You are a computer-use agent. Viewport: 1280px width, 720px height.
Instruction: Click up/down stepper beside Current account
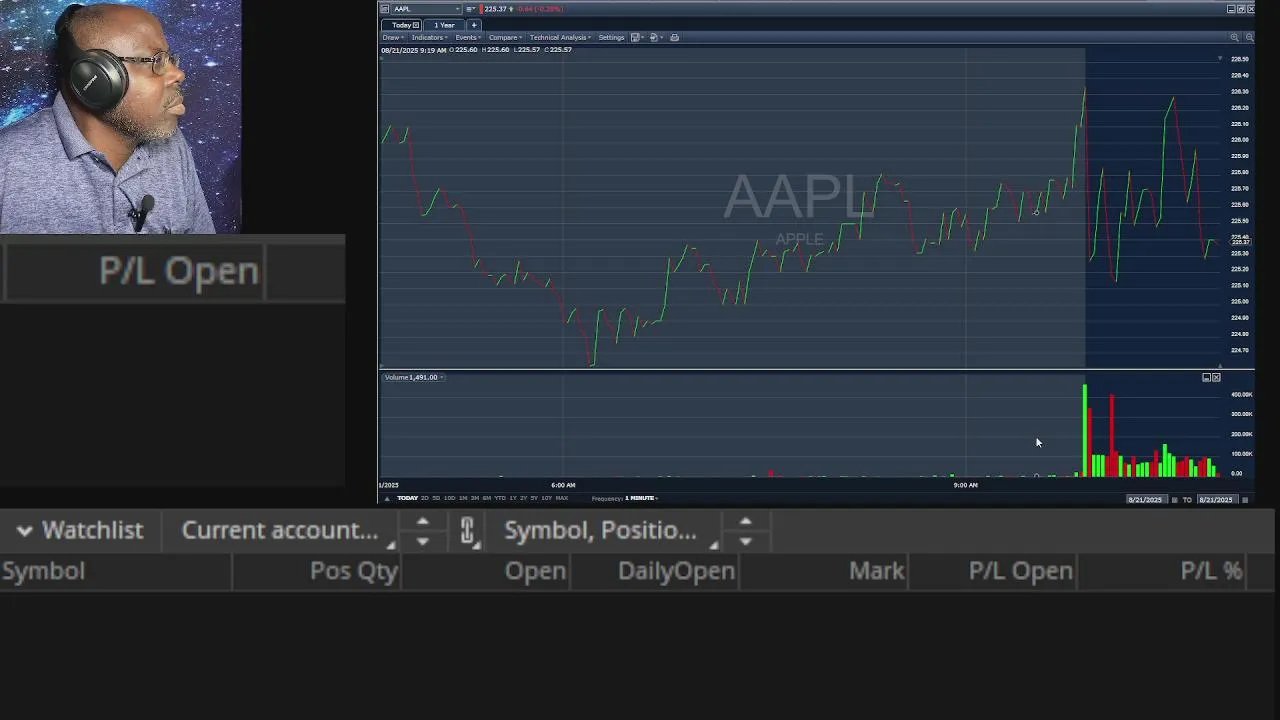[422, 531]
